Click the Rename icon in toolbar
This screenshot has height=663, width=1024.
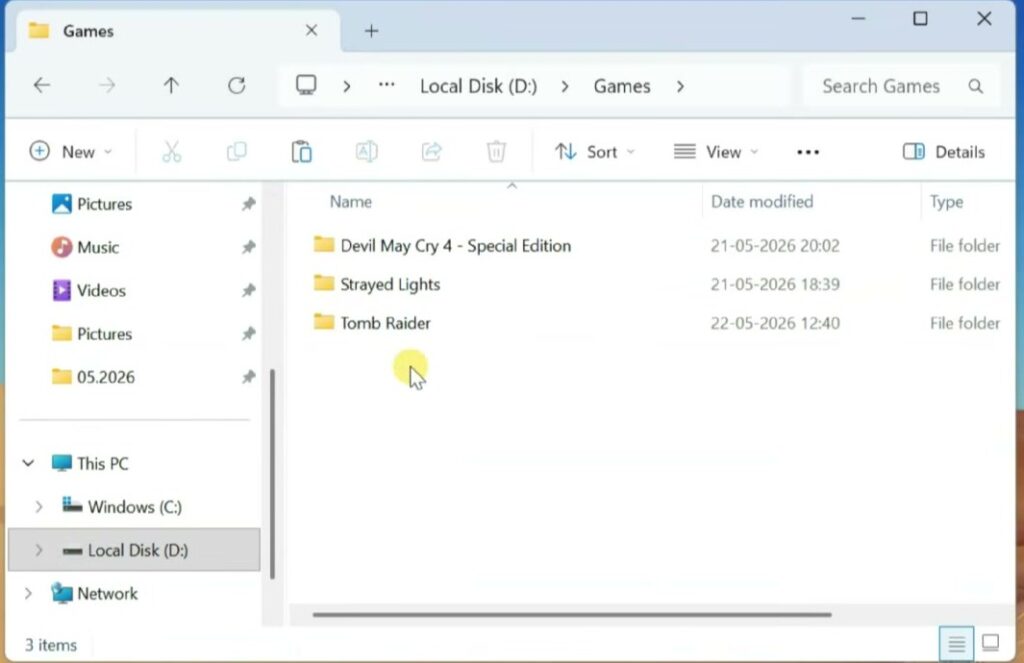[x=366, y=152]
